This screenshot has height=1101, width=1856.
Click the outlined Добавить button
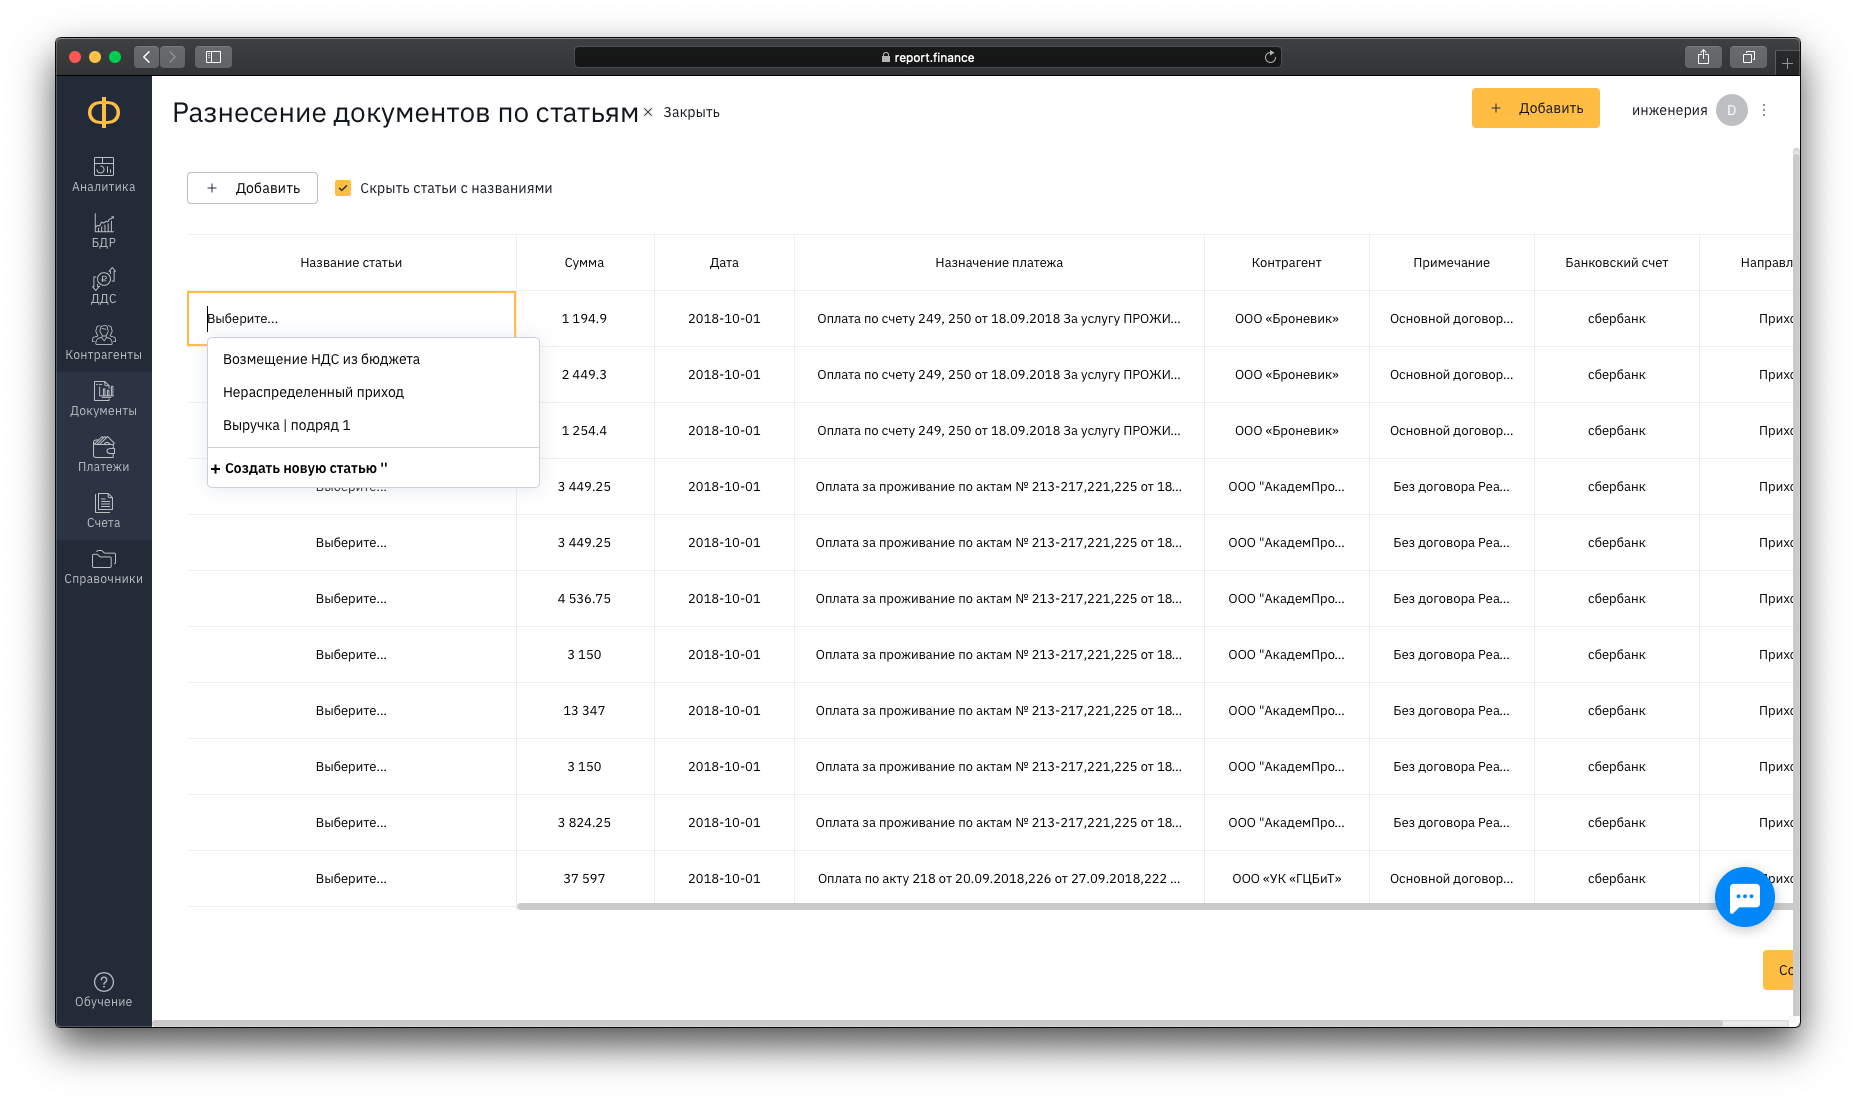point(252,188)
